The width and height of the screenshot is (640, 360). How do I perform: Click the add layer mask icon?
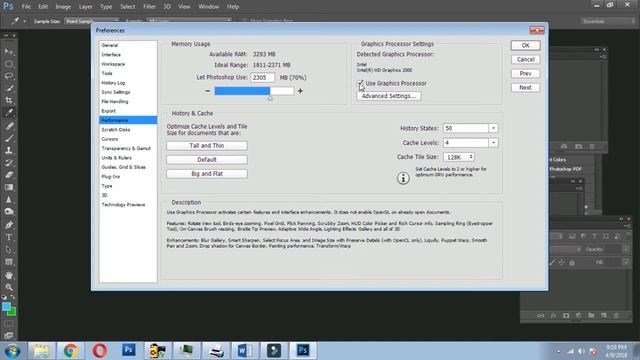tap(566, 316)
